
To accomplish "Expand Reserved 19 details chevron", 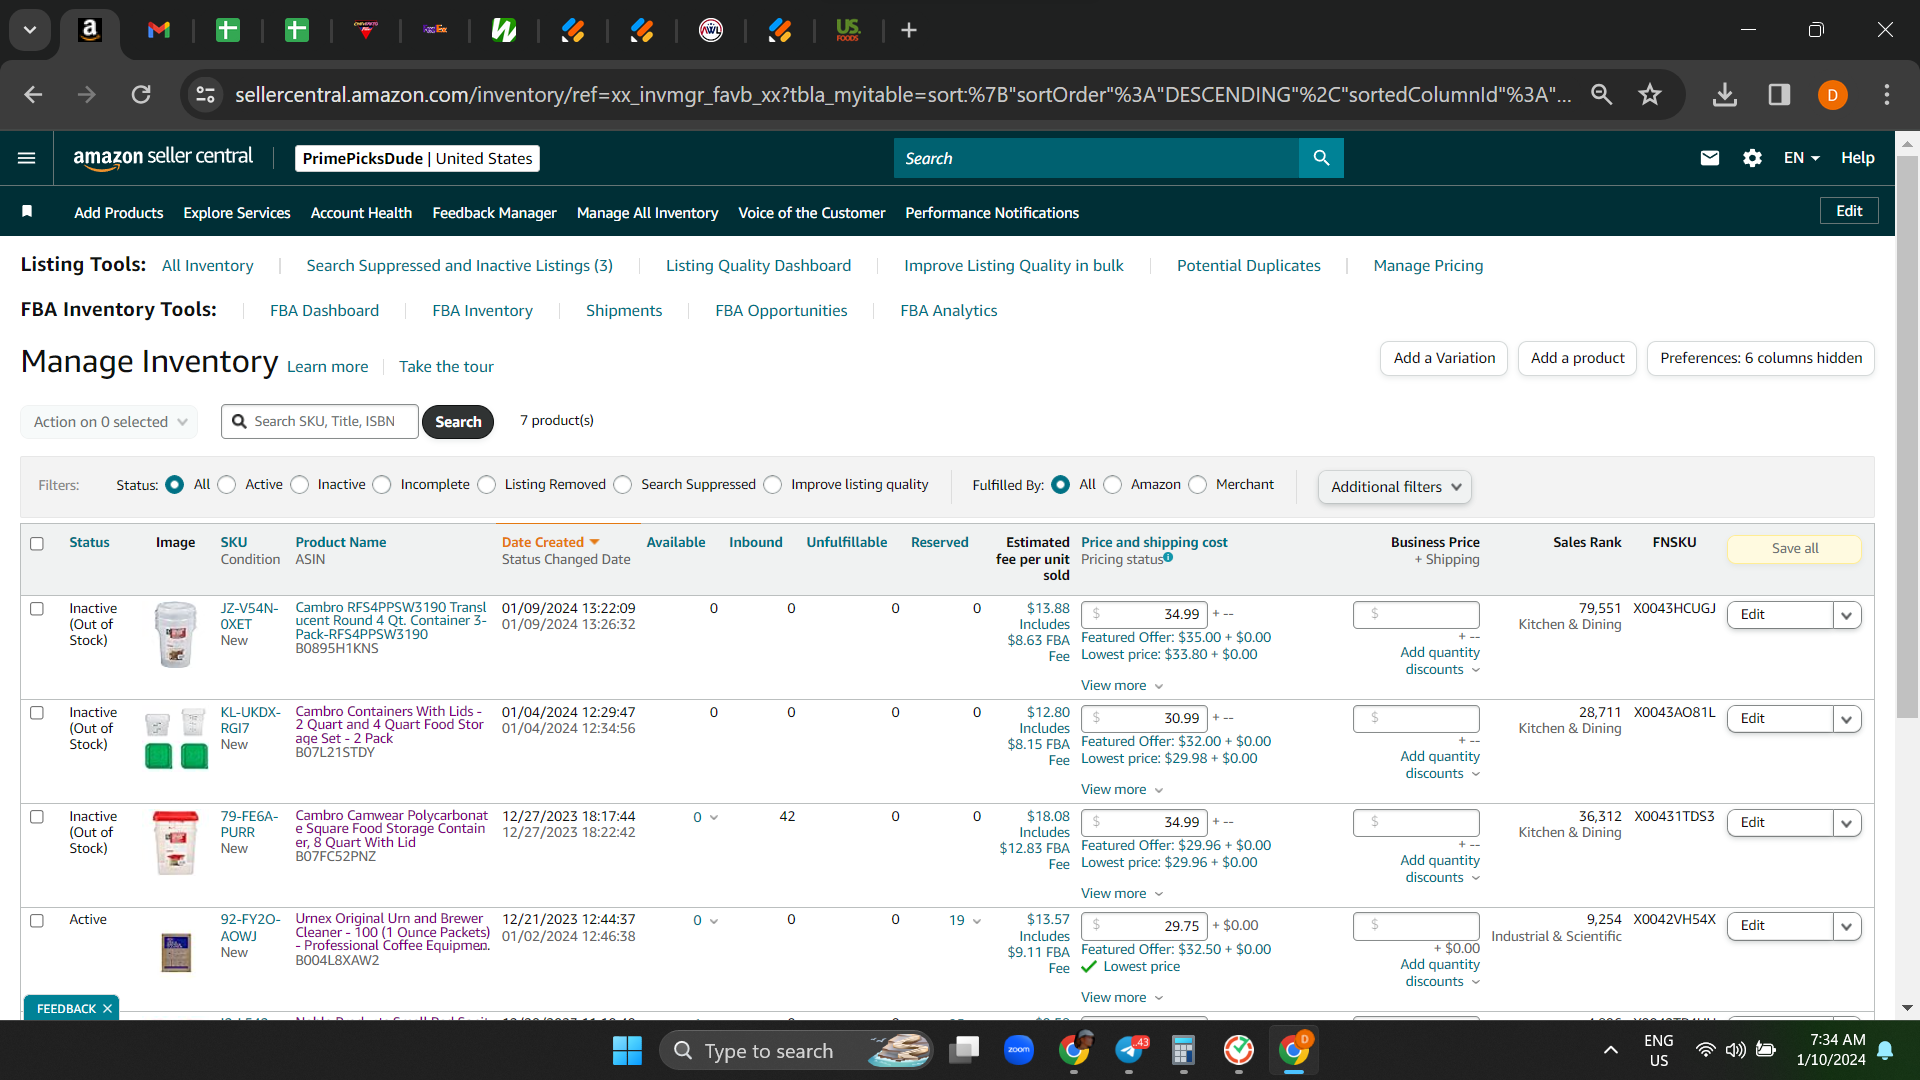I will pos(977,921).
